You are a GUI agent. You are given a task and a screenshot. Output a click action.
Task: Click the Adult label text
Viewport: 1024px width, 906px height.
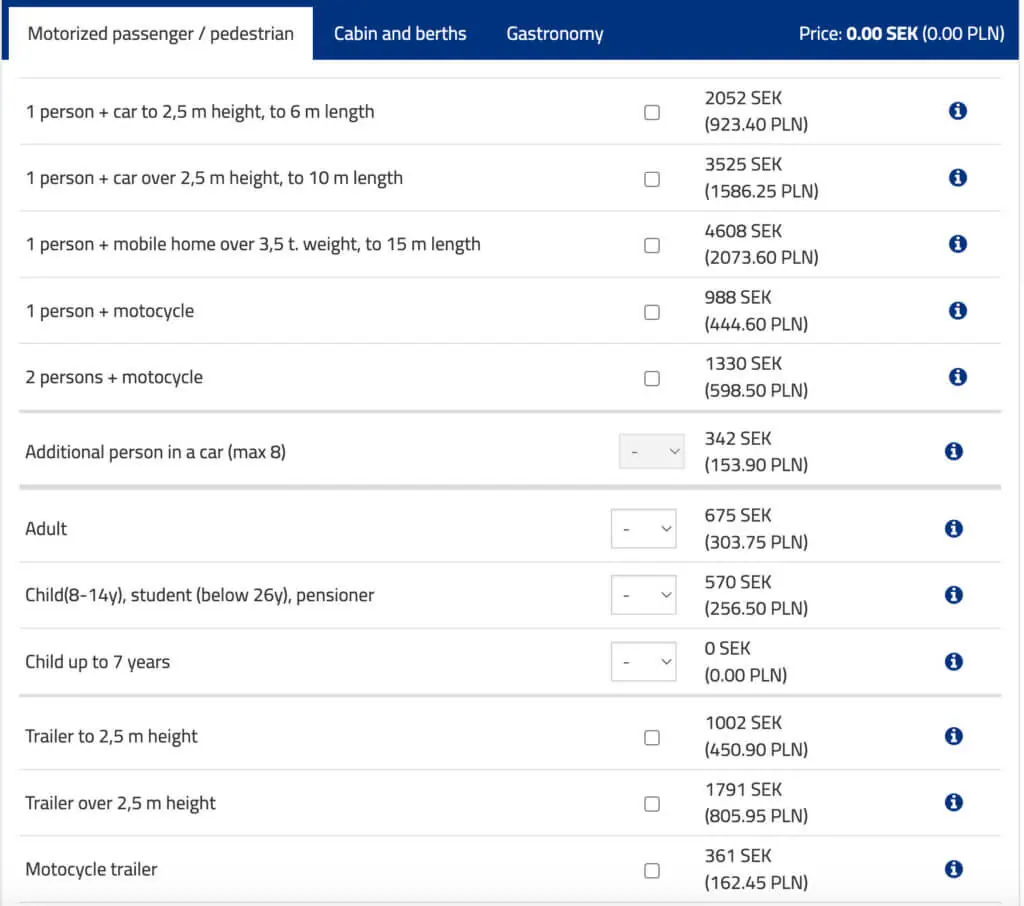(x=46, y=528)
